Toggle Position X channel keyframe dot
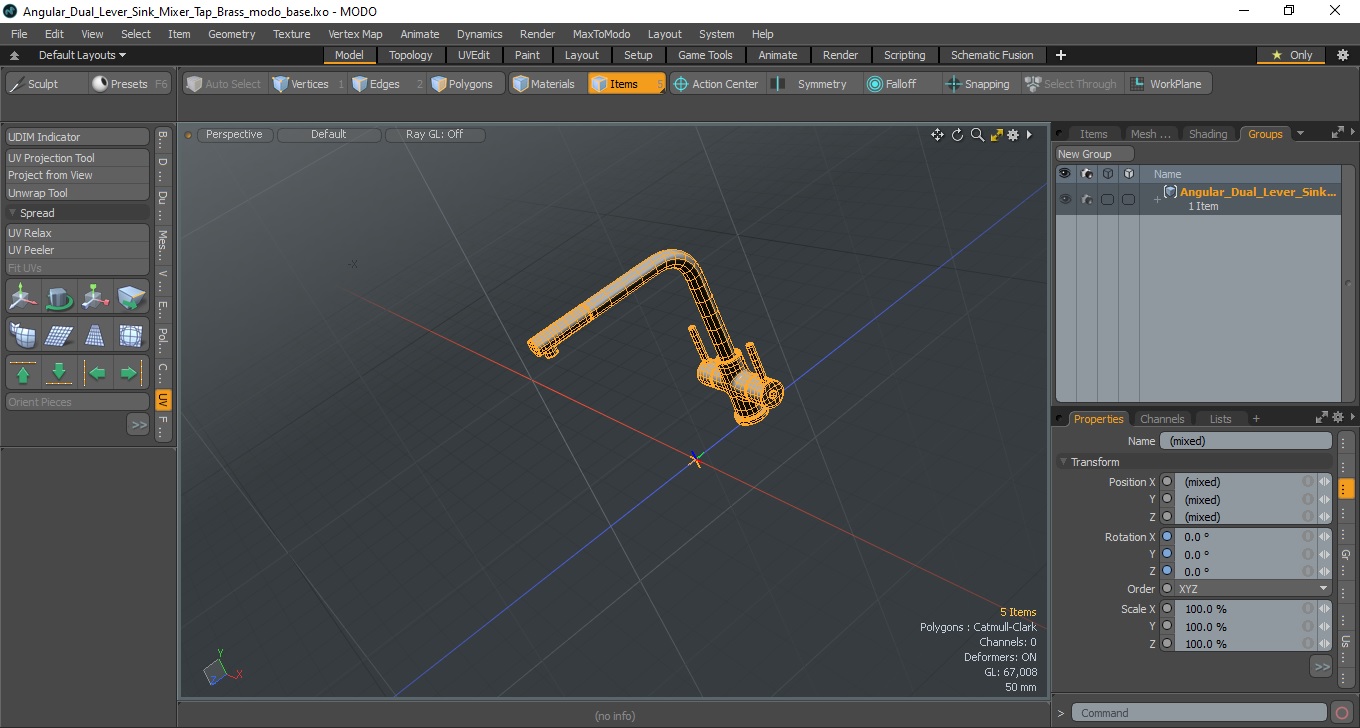This screenshot has height=728, width=1360. pyautogui.click(x=1167, y=482)
